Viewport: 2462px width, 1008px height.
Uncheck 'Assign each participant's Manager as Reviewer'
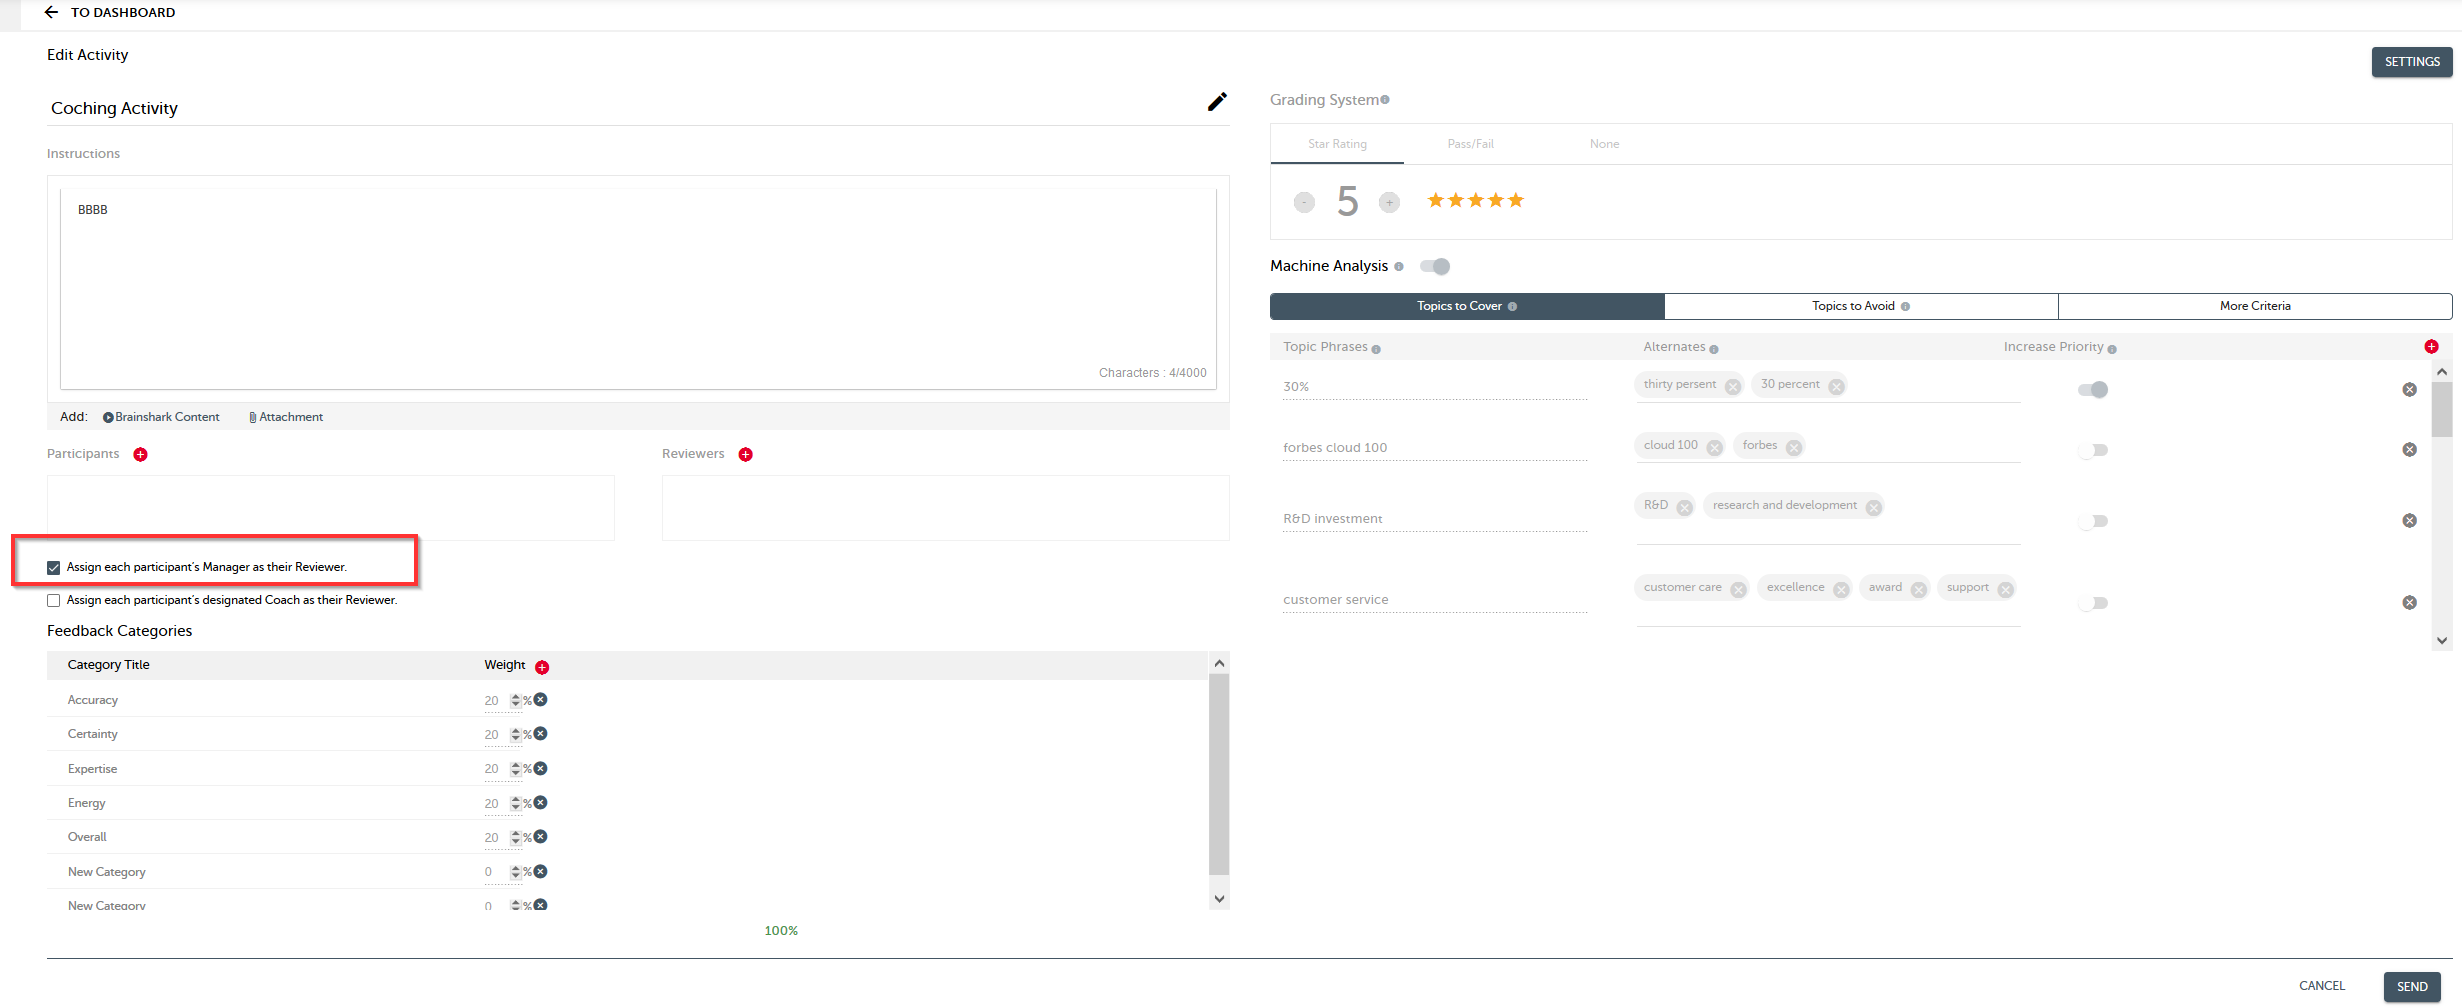[x=54, y=568]
